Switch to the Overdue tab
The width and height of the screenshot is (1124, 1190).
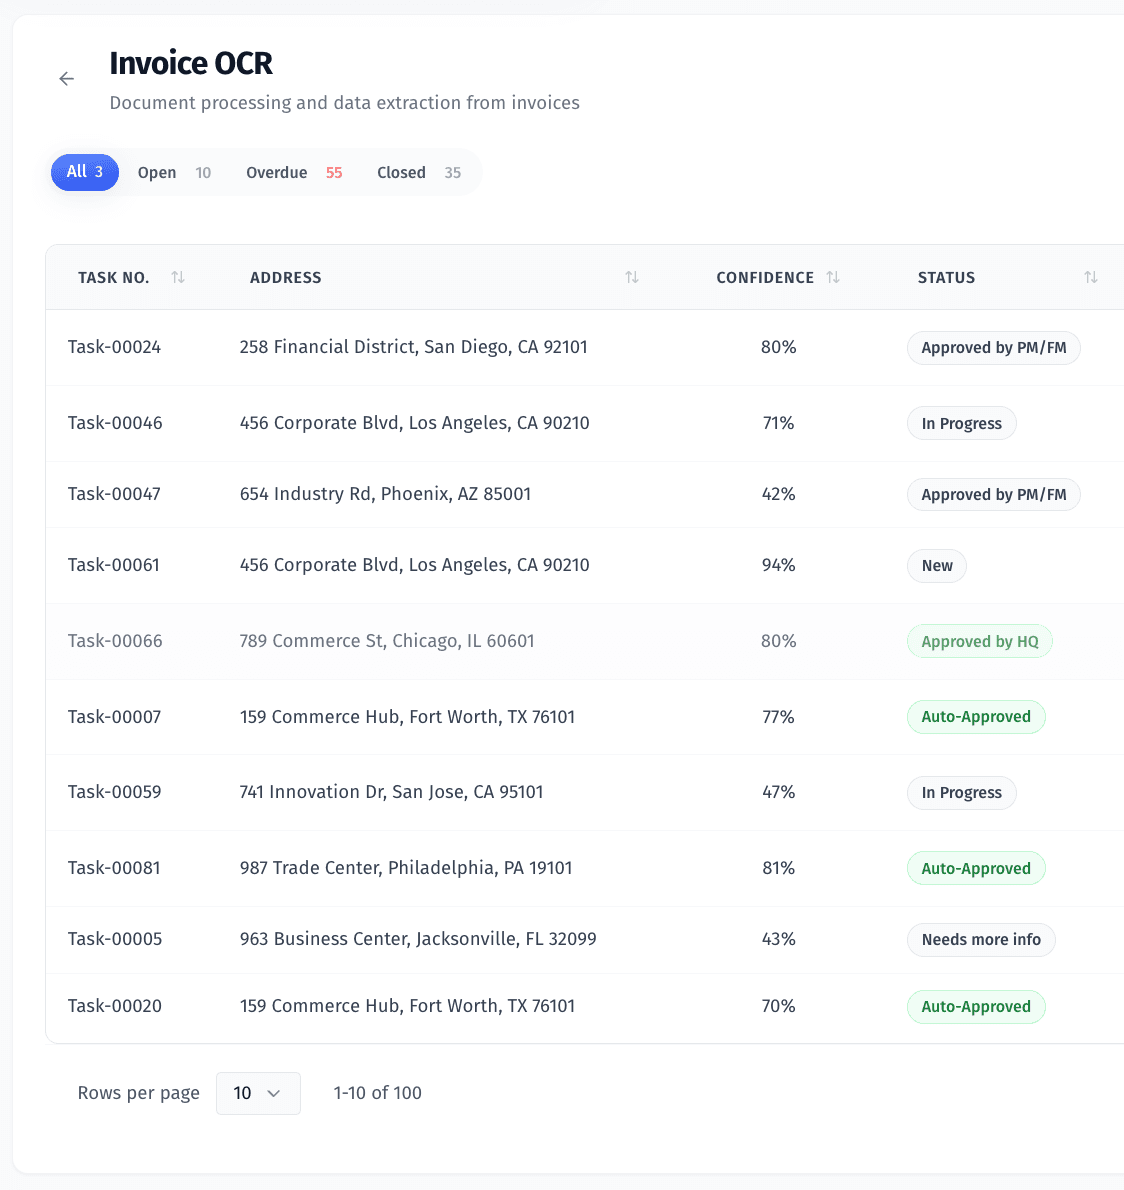[x=294, y=173]
